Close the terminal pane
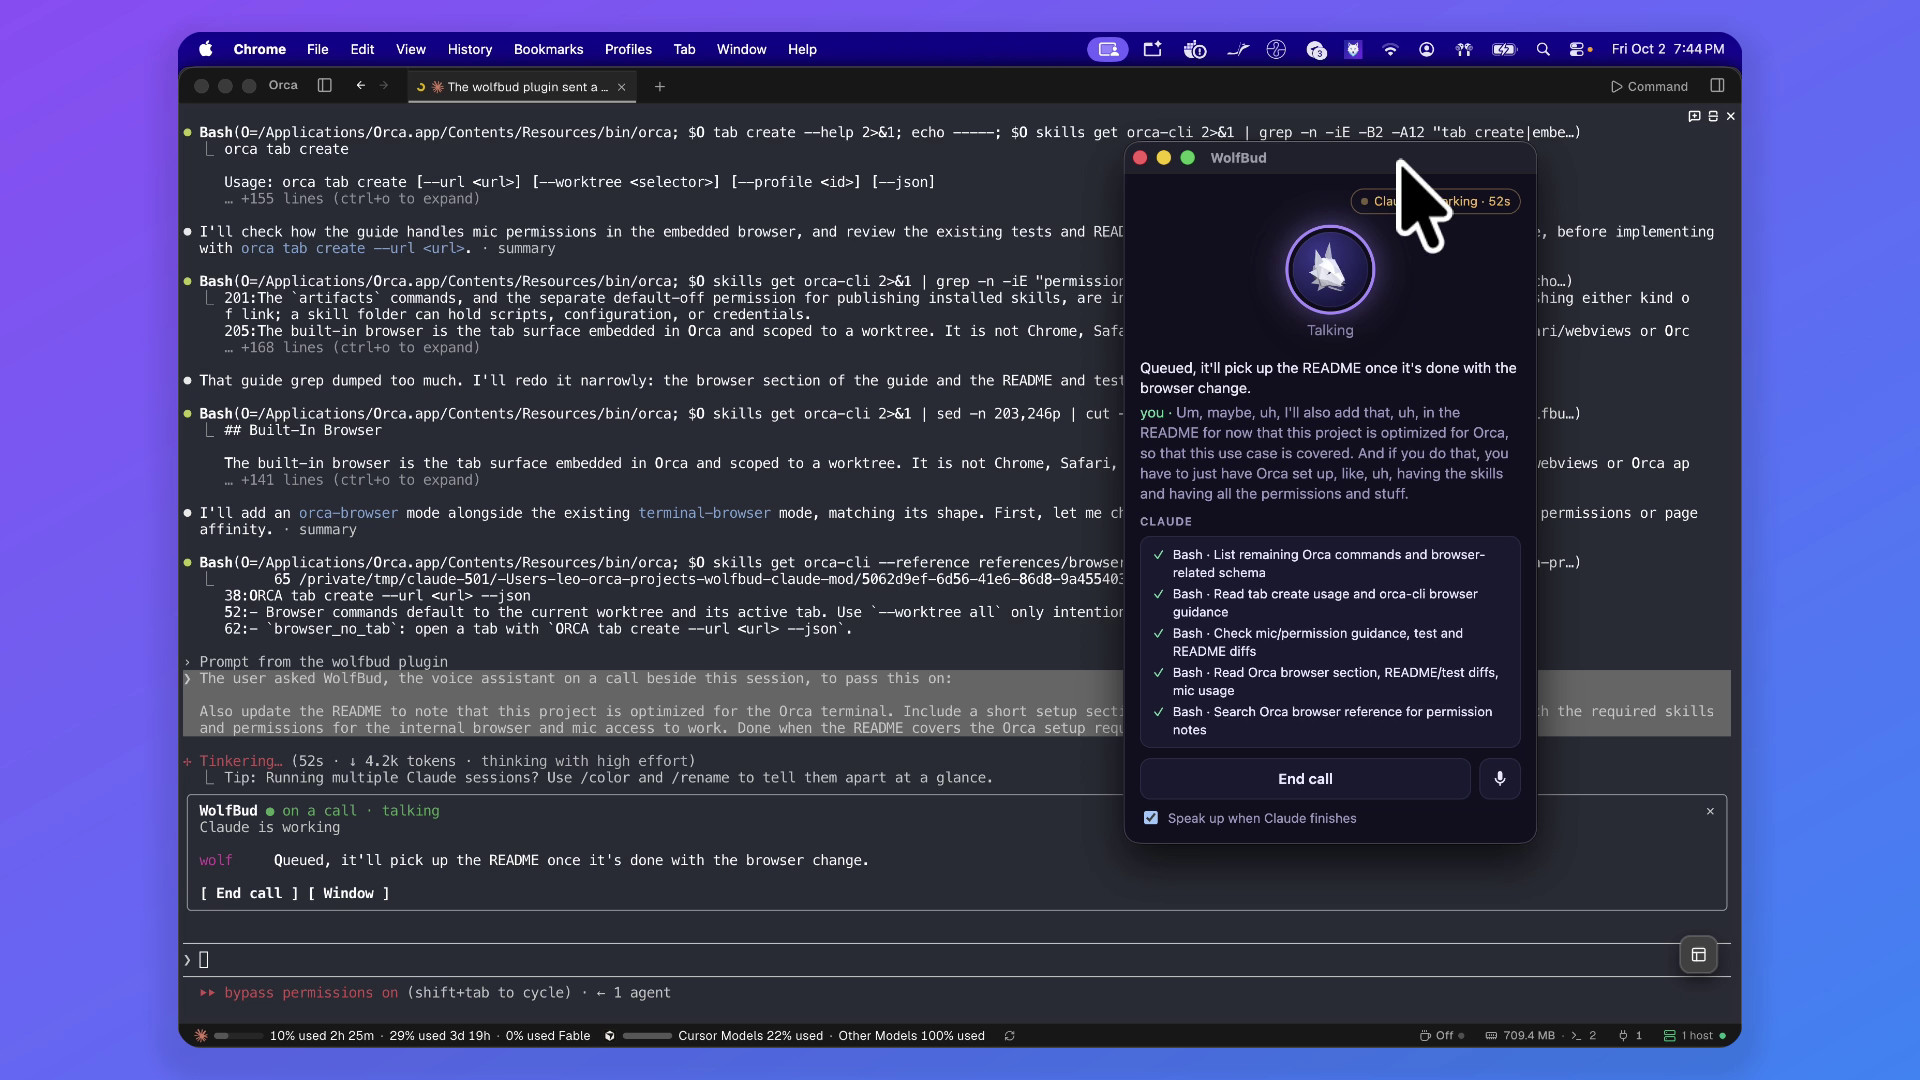 [x=1731, y=116]
